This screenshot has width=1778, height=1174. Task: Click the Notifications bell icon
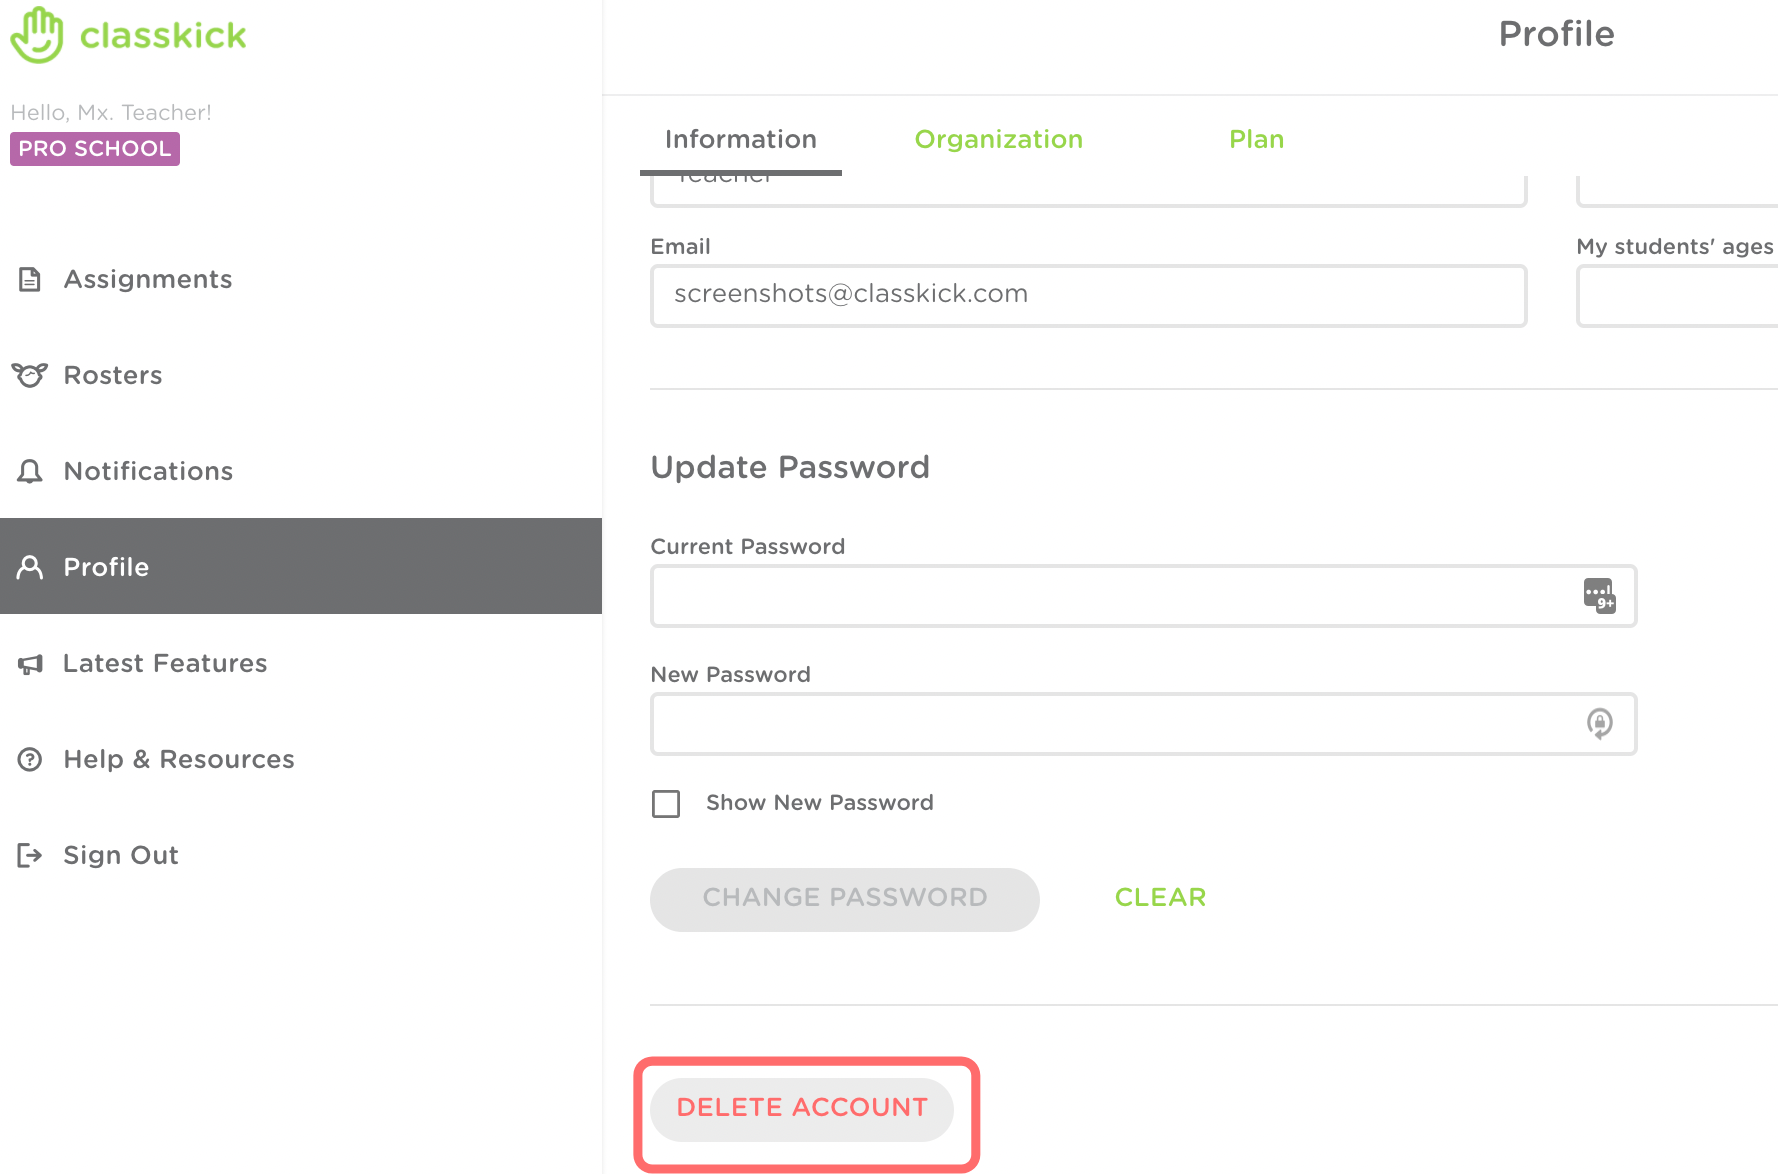30,471
